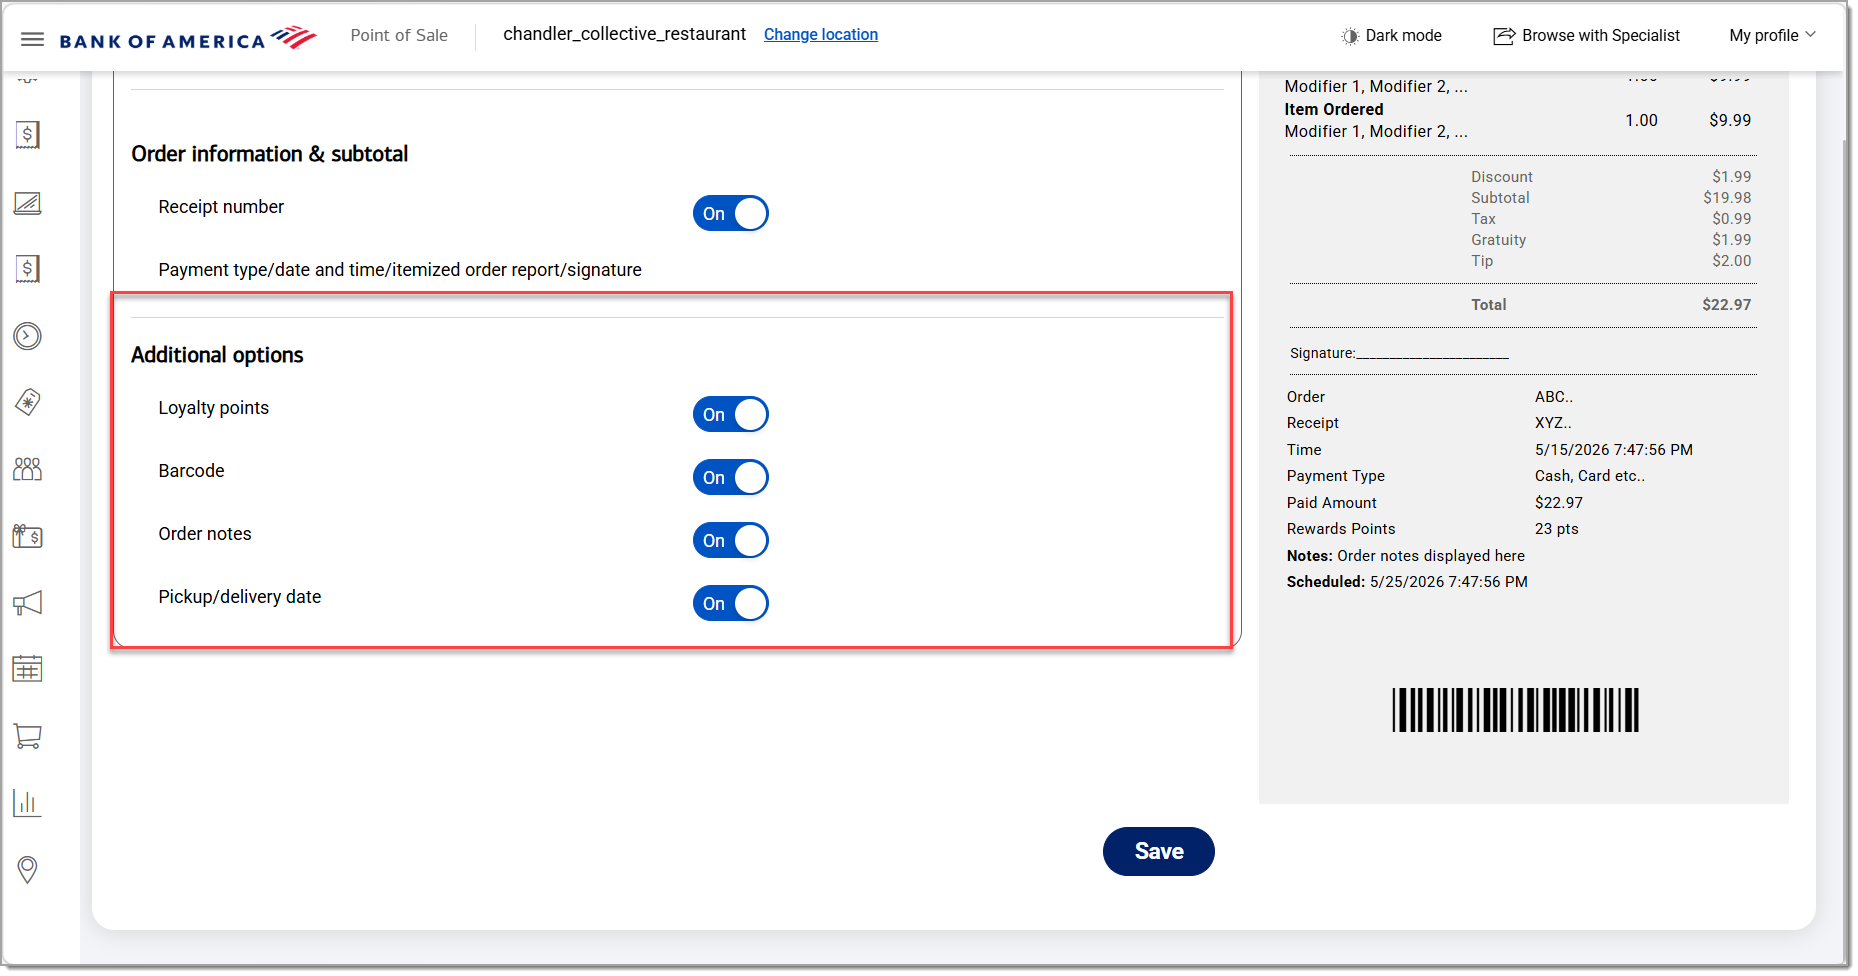
Task: Open the hamburger navigation menu
Action: coord(32,39)
